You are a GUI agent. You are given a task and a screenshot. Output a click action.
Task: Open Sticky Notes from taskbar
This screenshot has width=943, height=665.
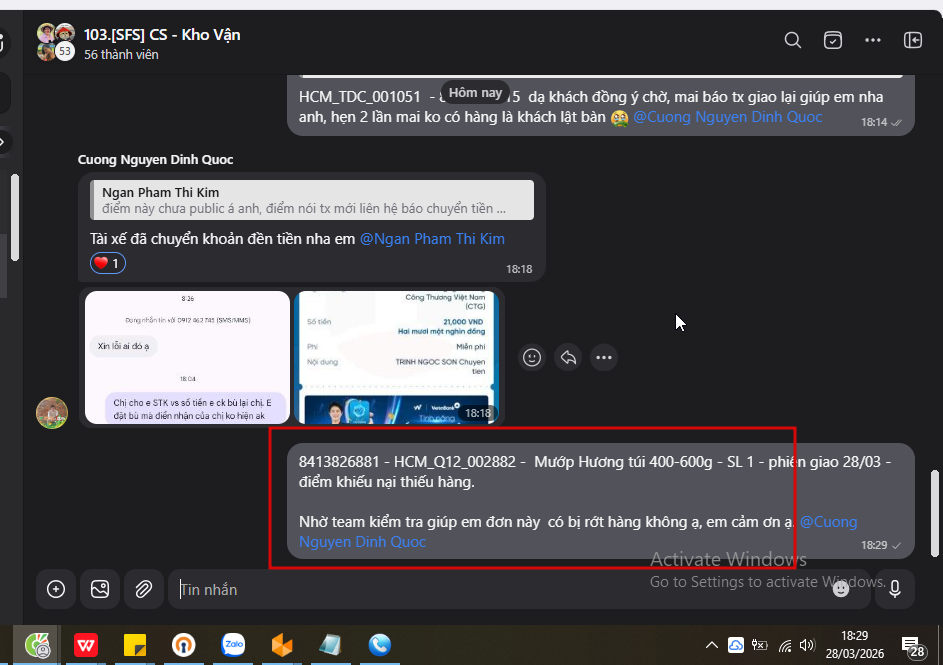pos(135,646)
